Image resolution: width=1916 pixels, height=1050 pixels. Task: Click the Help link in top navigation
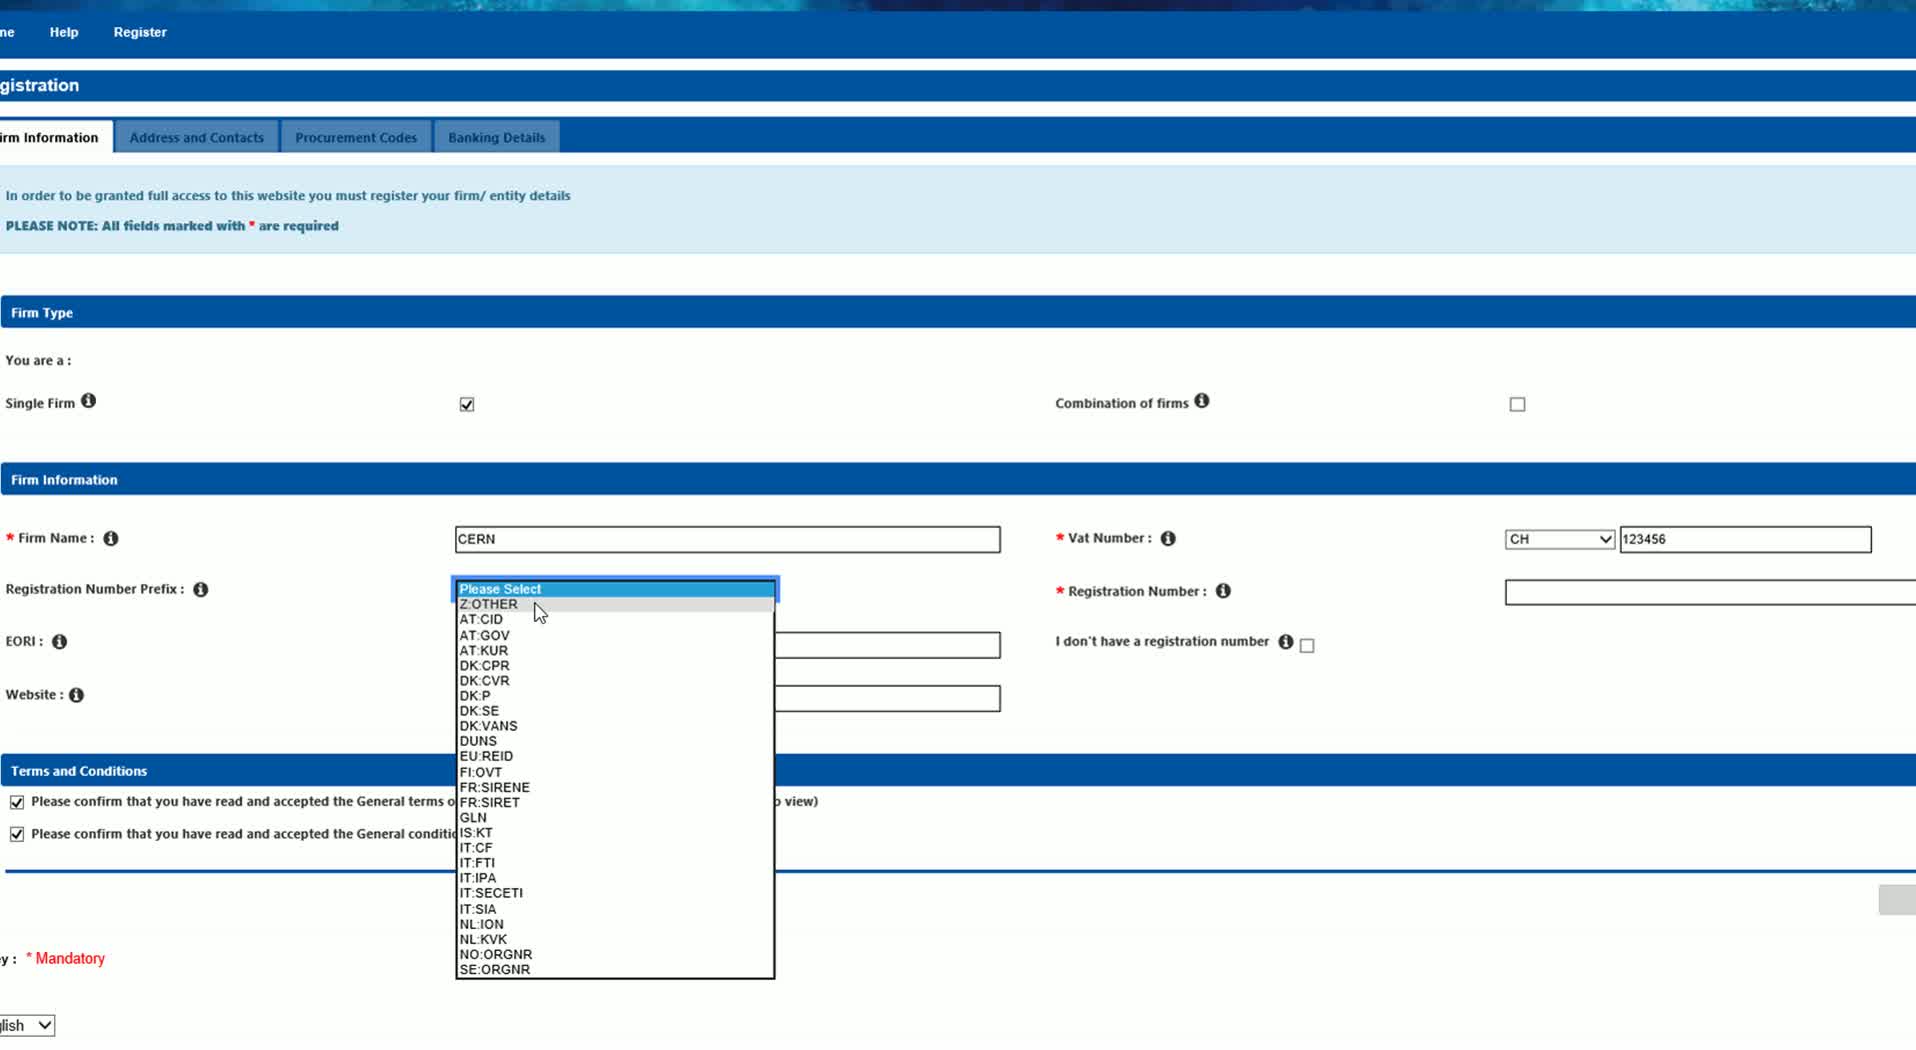64,32
